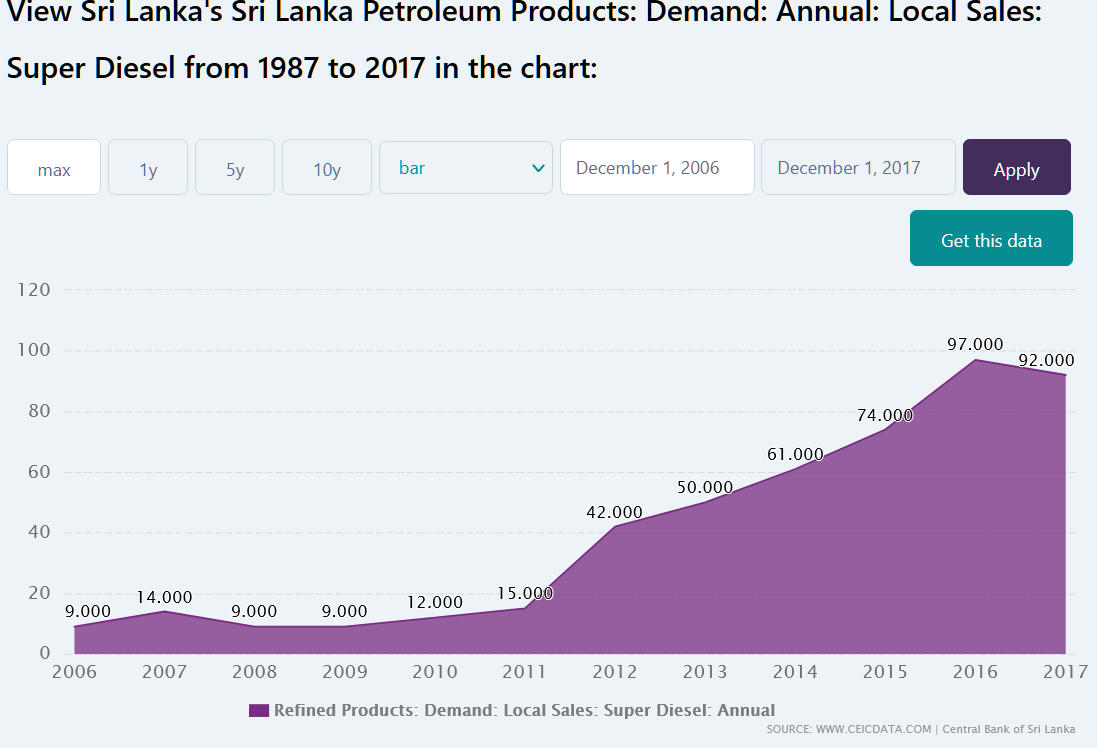1097x748 pixels.
Task: Open the bar chart type dropdown
Action: [466, 167]
